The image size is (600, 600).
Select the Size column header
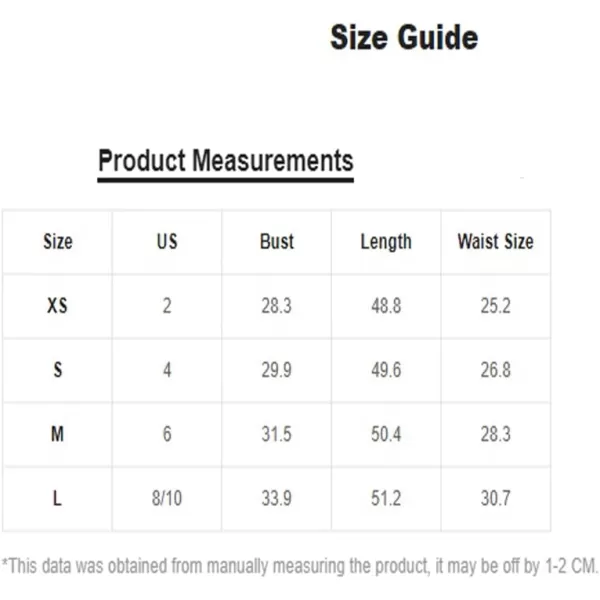tap(58, 242)
